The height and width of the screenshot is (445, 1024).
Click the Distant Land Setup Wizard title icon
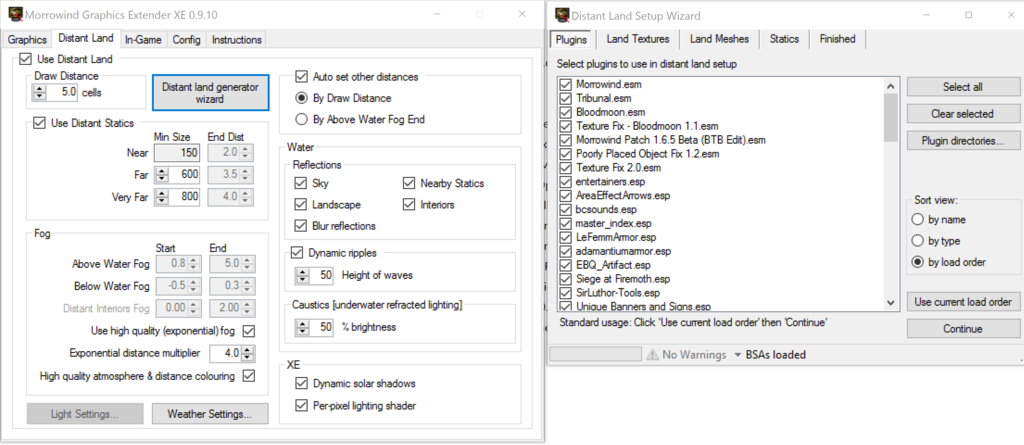point(562,14)
